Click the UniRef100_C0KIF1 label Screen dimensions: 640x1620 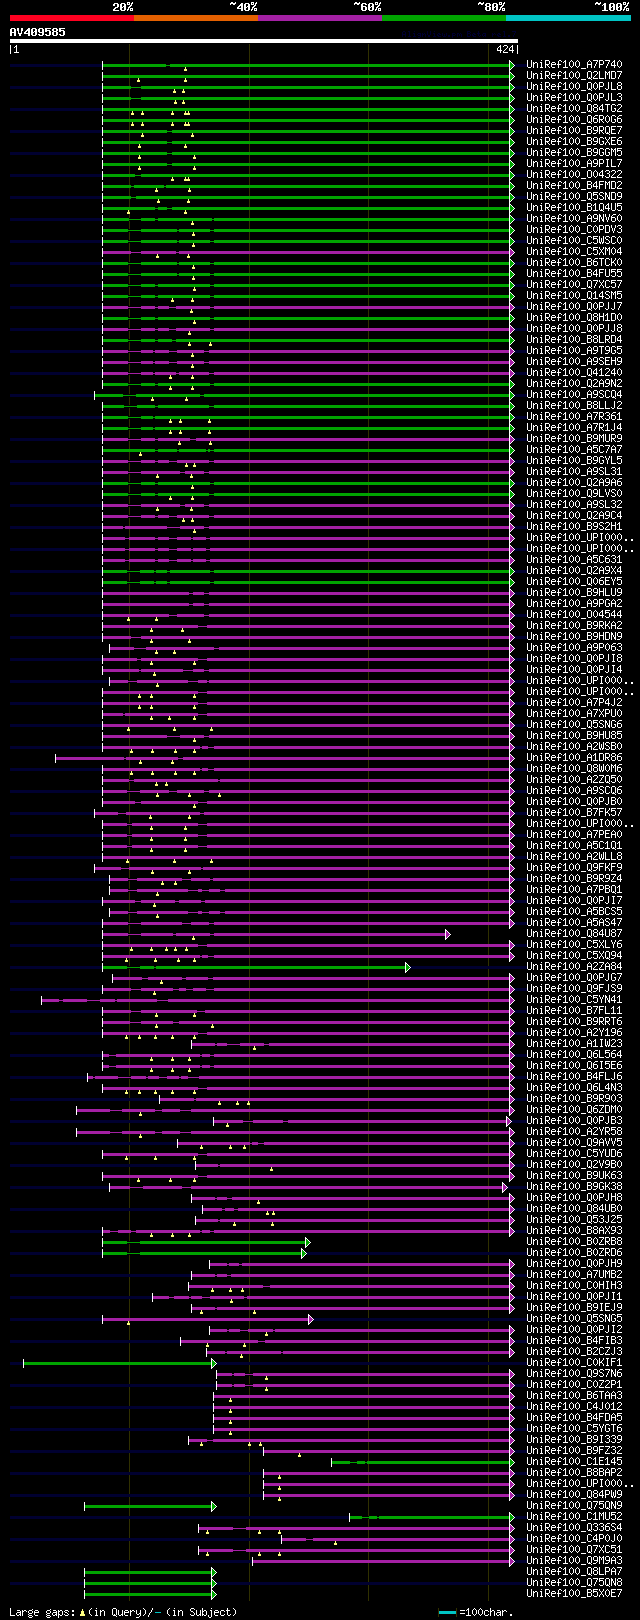574,1362
